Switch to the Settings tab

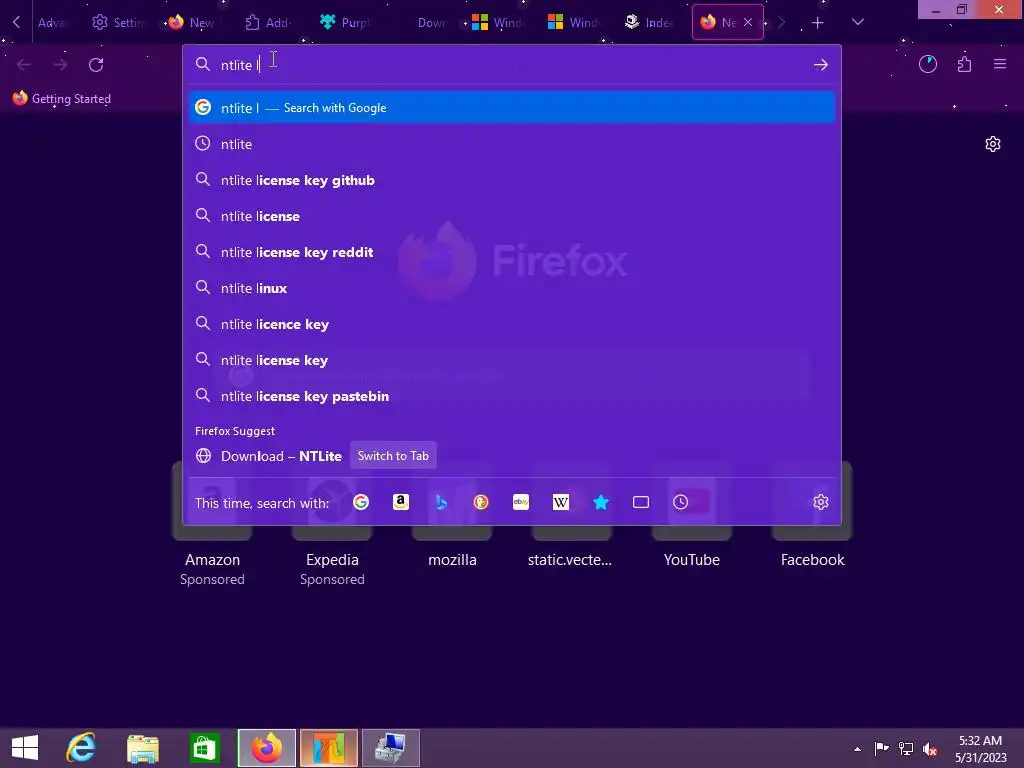(119, 23)
